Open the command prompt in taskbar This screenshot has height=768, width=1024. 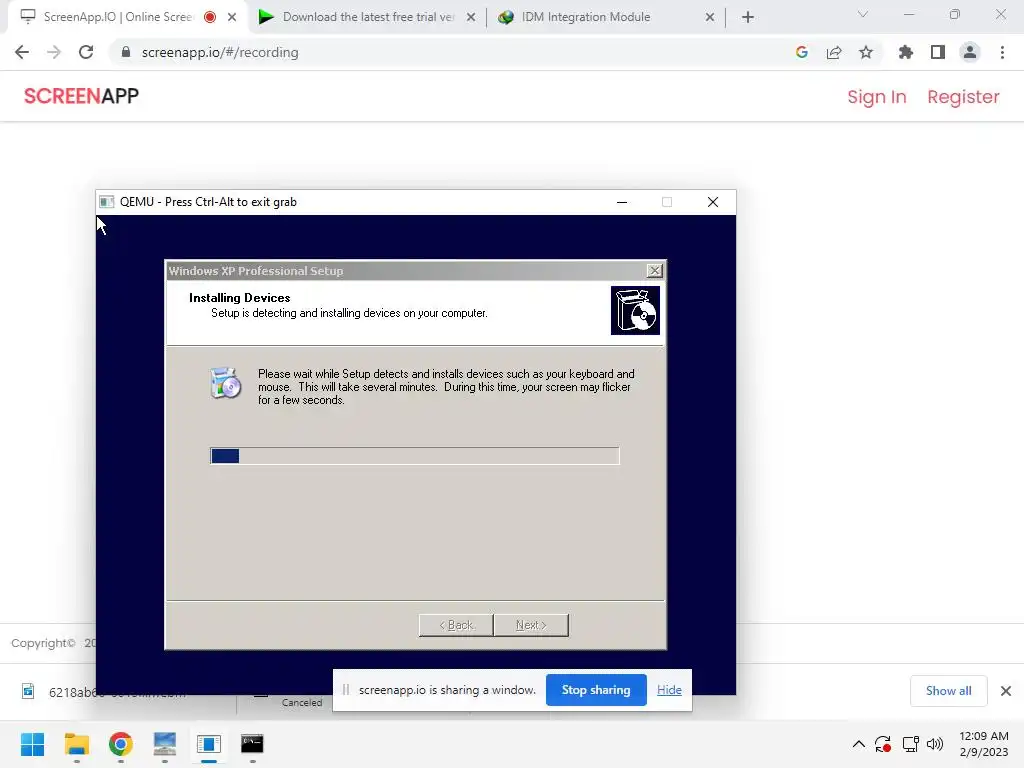click(252, 744)
